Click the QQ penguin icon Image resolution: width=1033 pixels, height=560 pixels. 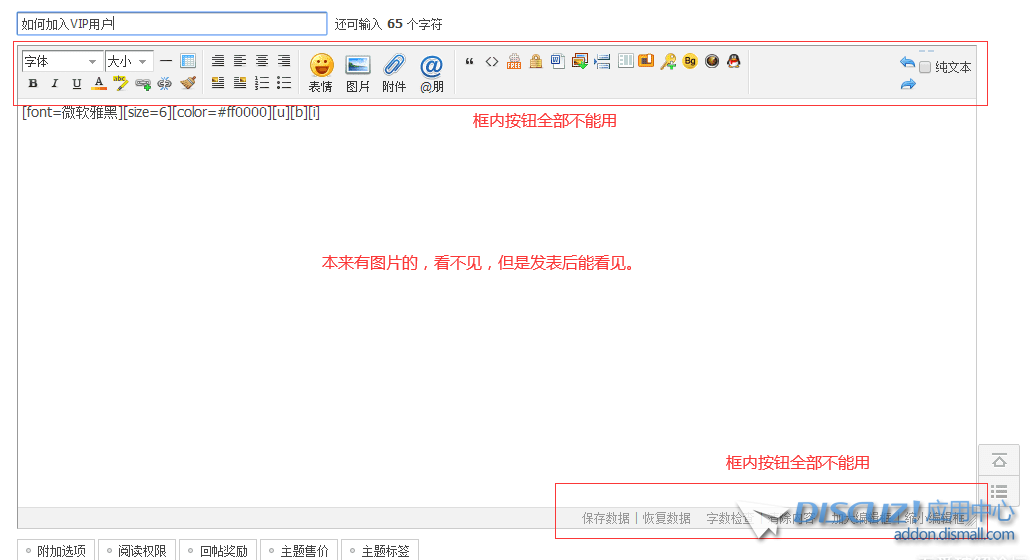[733, 62]
